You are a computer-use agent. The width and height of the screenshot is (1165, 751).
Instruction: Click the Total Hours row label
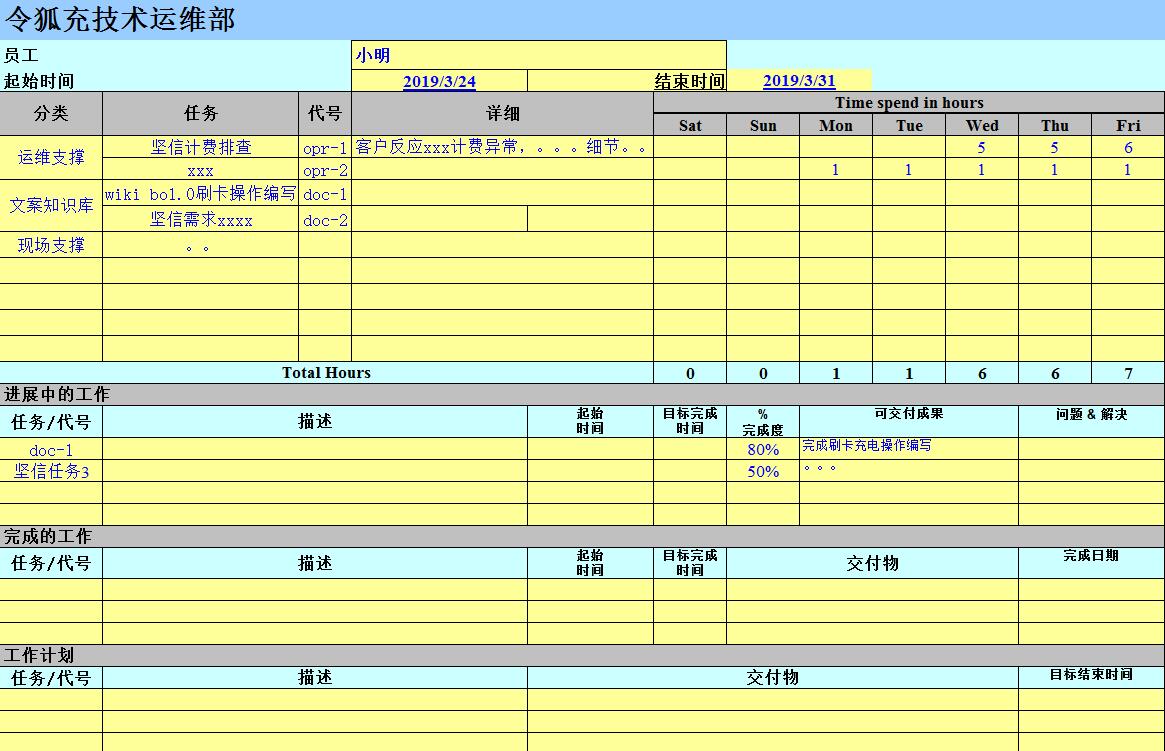325,372
